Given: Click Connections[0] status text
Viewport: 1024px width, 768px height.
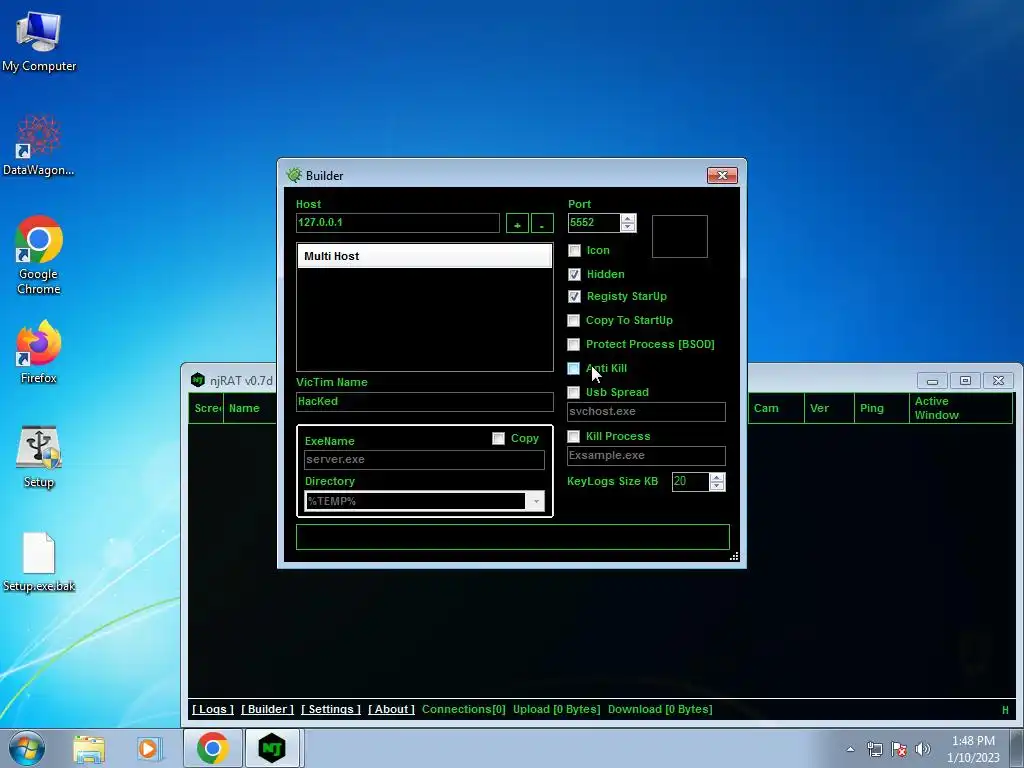Looking at the screenshot, I should [x=464, y=709].
